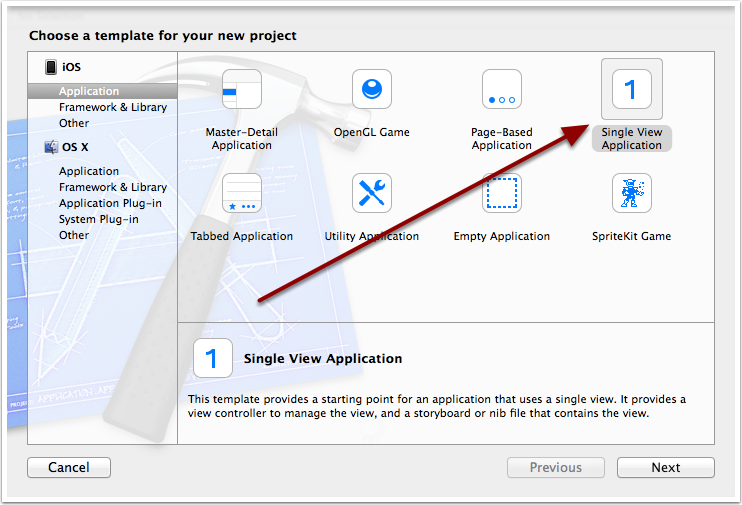The height and width of the screenshot is (505, 742).
Task: Click the OS X Finder icon in sidebar
Action: pyautogui.click(x=50, y=147)
